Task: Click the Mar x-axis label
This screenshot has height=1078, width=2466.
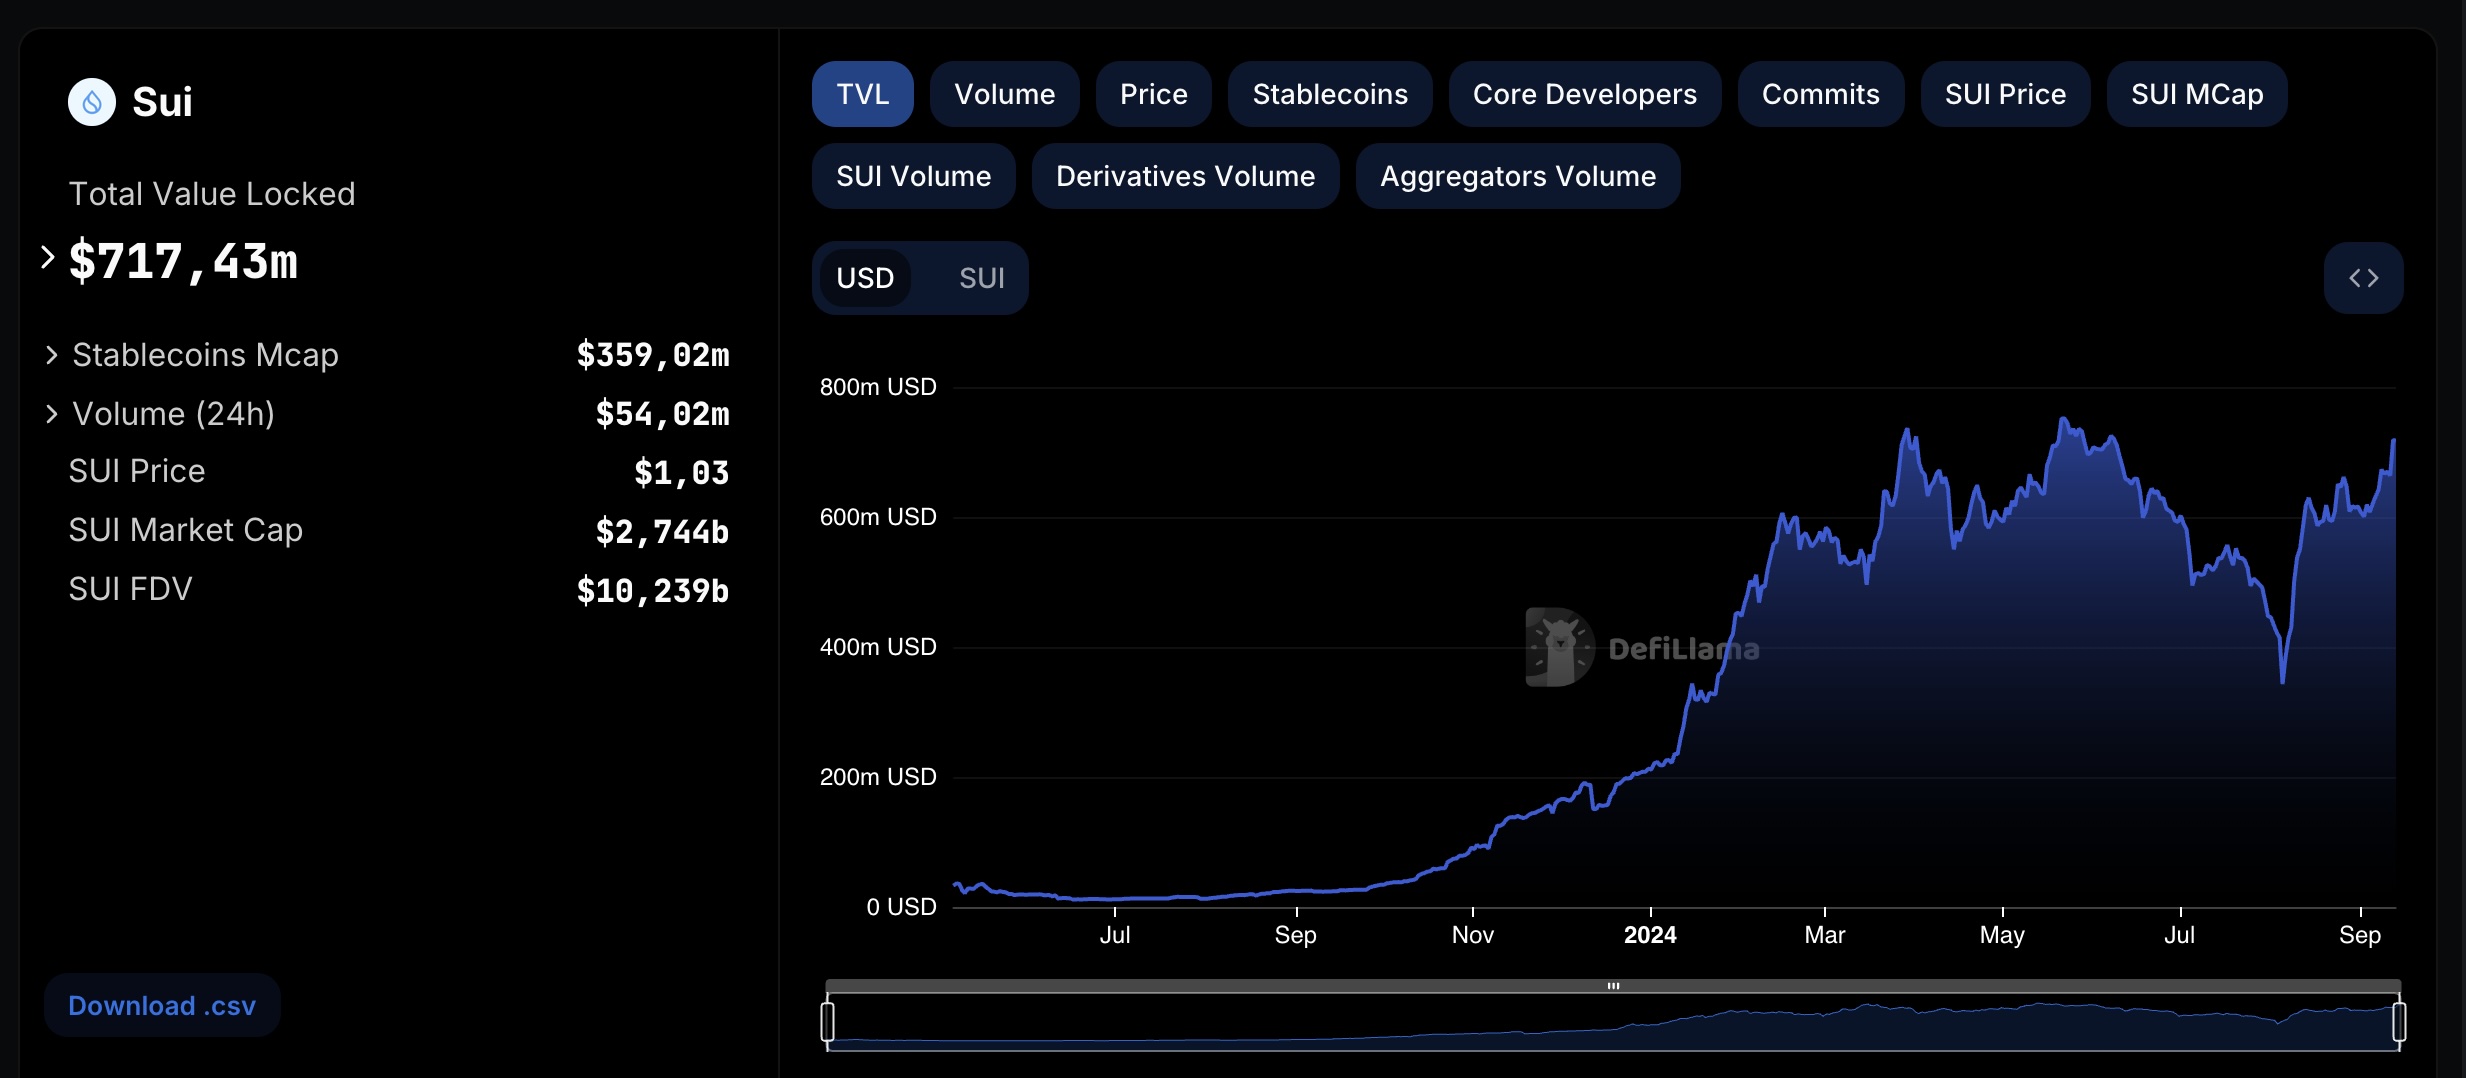Action: pyautogui.click(x=1825, y=935)
